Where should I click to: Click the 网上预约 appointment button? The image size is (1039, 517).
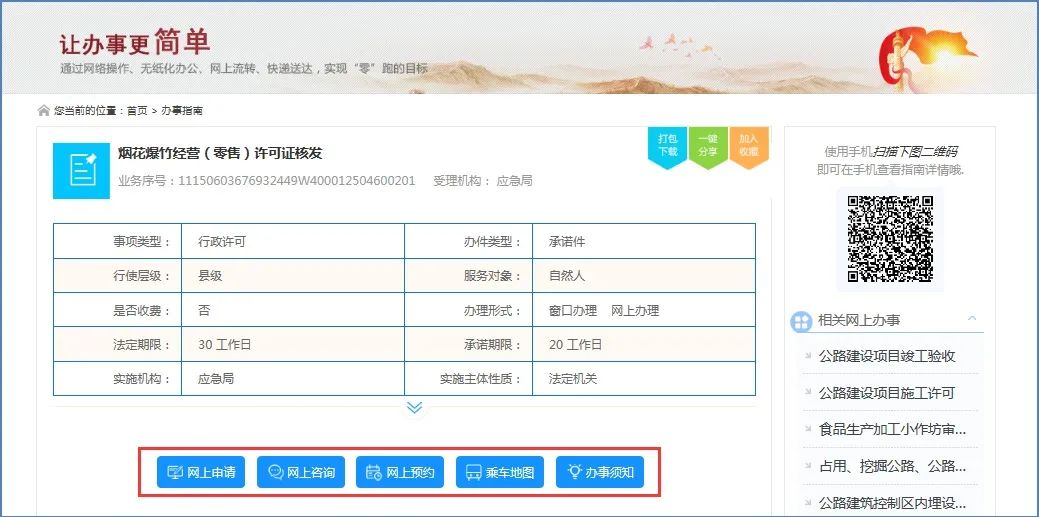(x=400, y=472)
